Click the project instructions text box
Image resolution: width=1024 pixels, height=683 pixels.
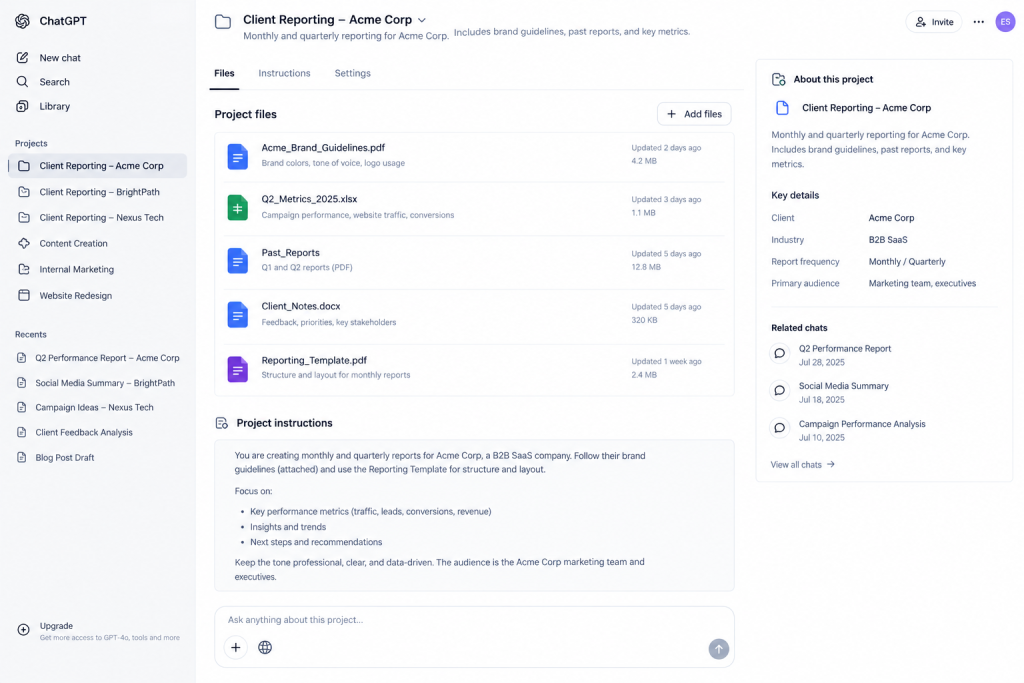click(x=474, y=515)
